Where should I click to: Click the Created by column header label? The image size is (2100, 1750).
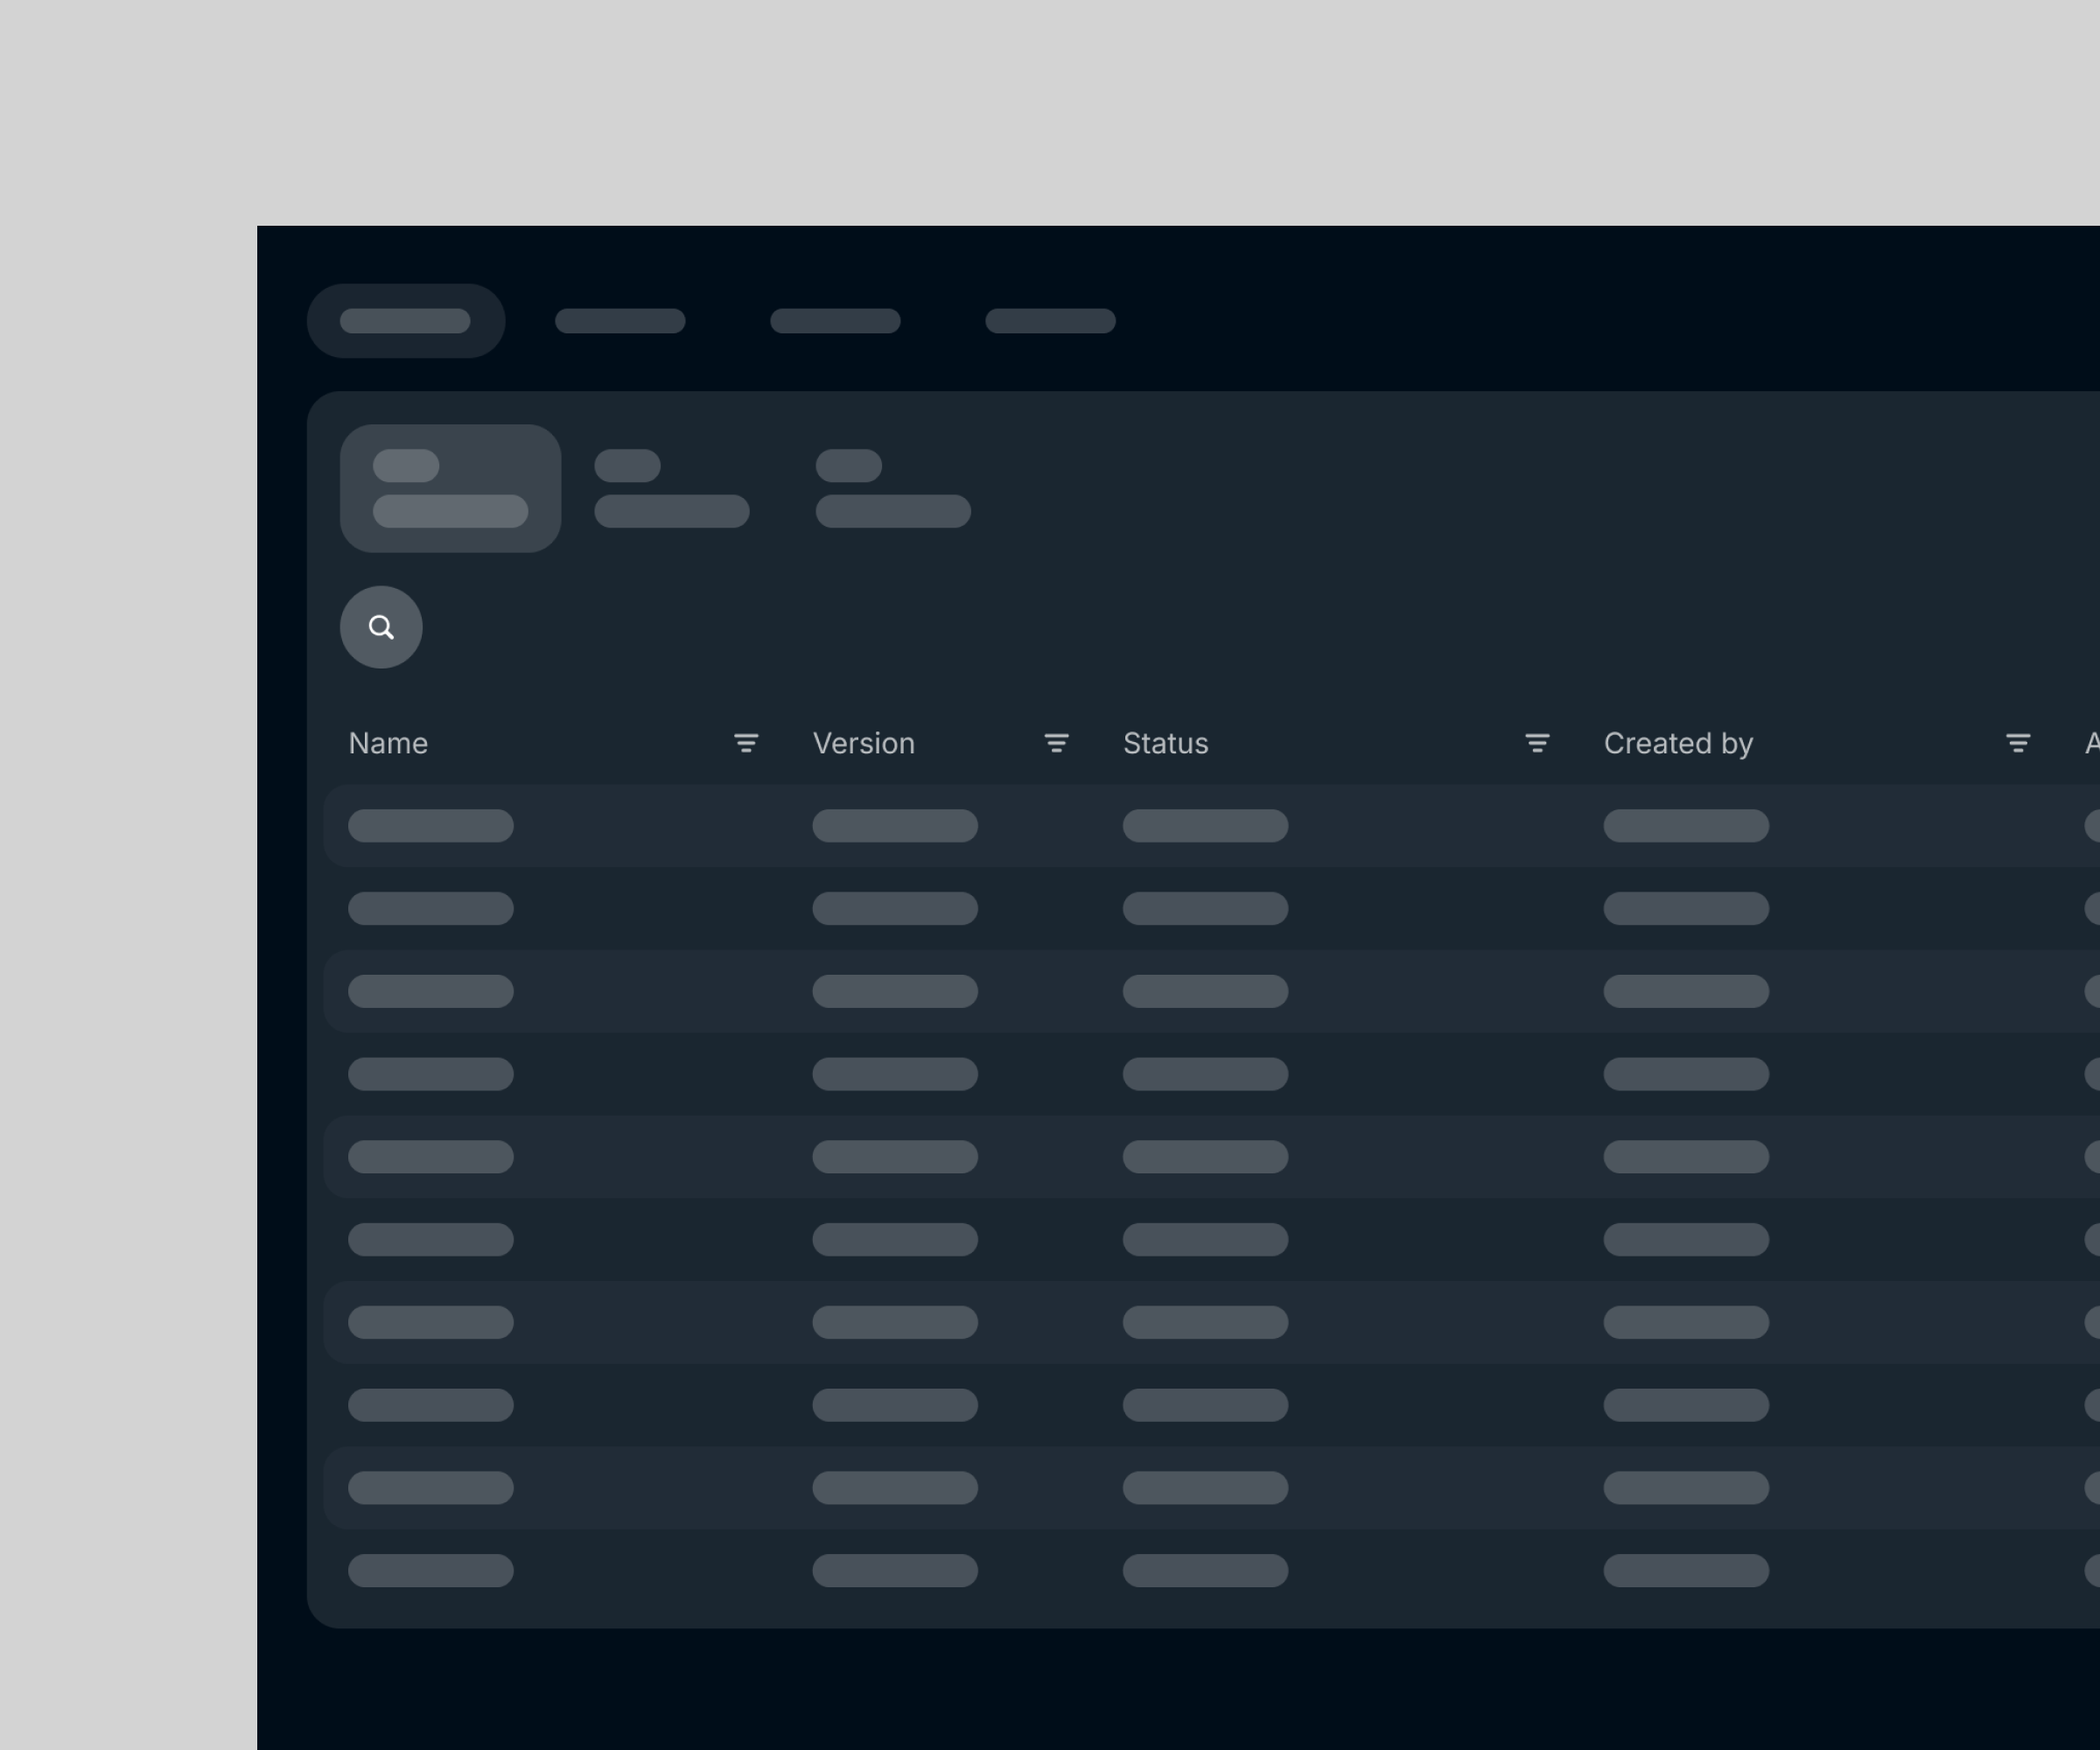click(1678, 743)
